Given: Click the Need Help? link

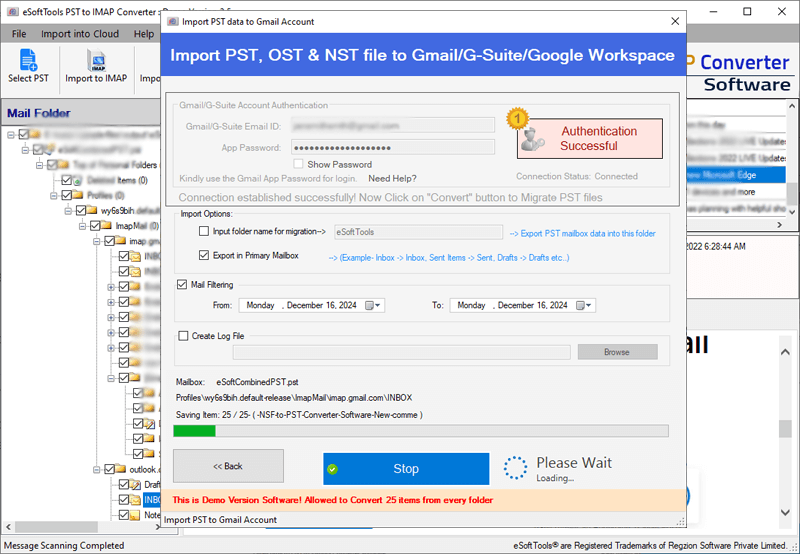Looking at the screenshot, I should click(x=392, y=178).
